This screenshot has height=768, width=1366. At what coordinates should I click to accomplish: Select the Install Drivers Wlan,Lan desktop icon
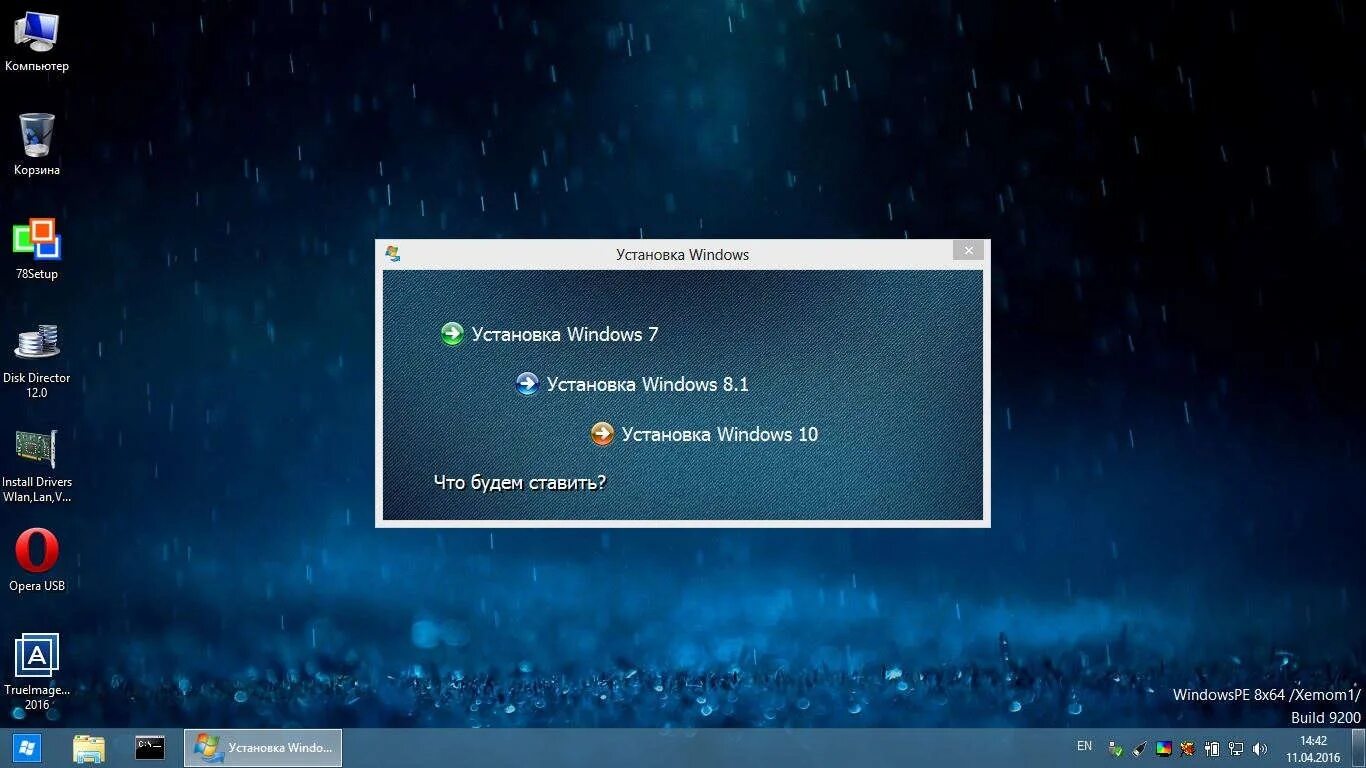[x=37, y=465]
